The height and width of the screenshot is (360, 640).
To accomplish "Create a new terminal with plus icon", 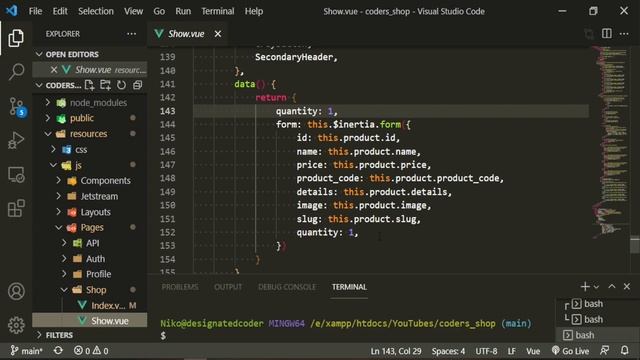I will [x=584, y=287].
